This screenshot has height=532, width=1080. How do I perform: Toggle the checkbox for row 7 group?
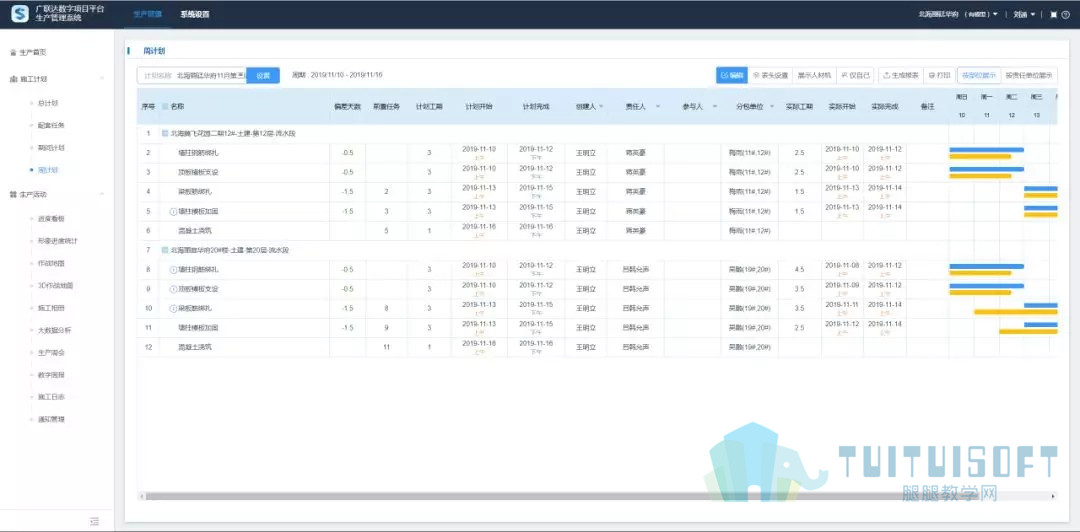[x=165, y=250]
